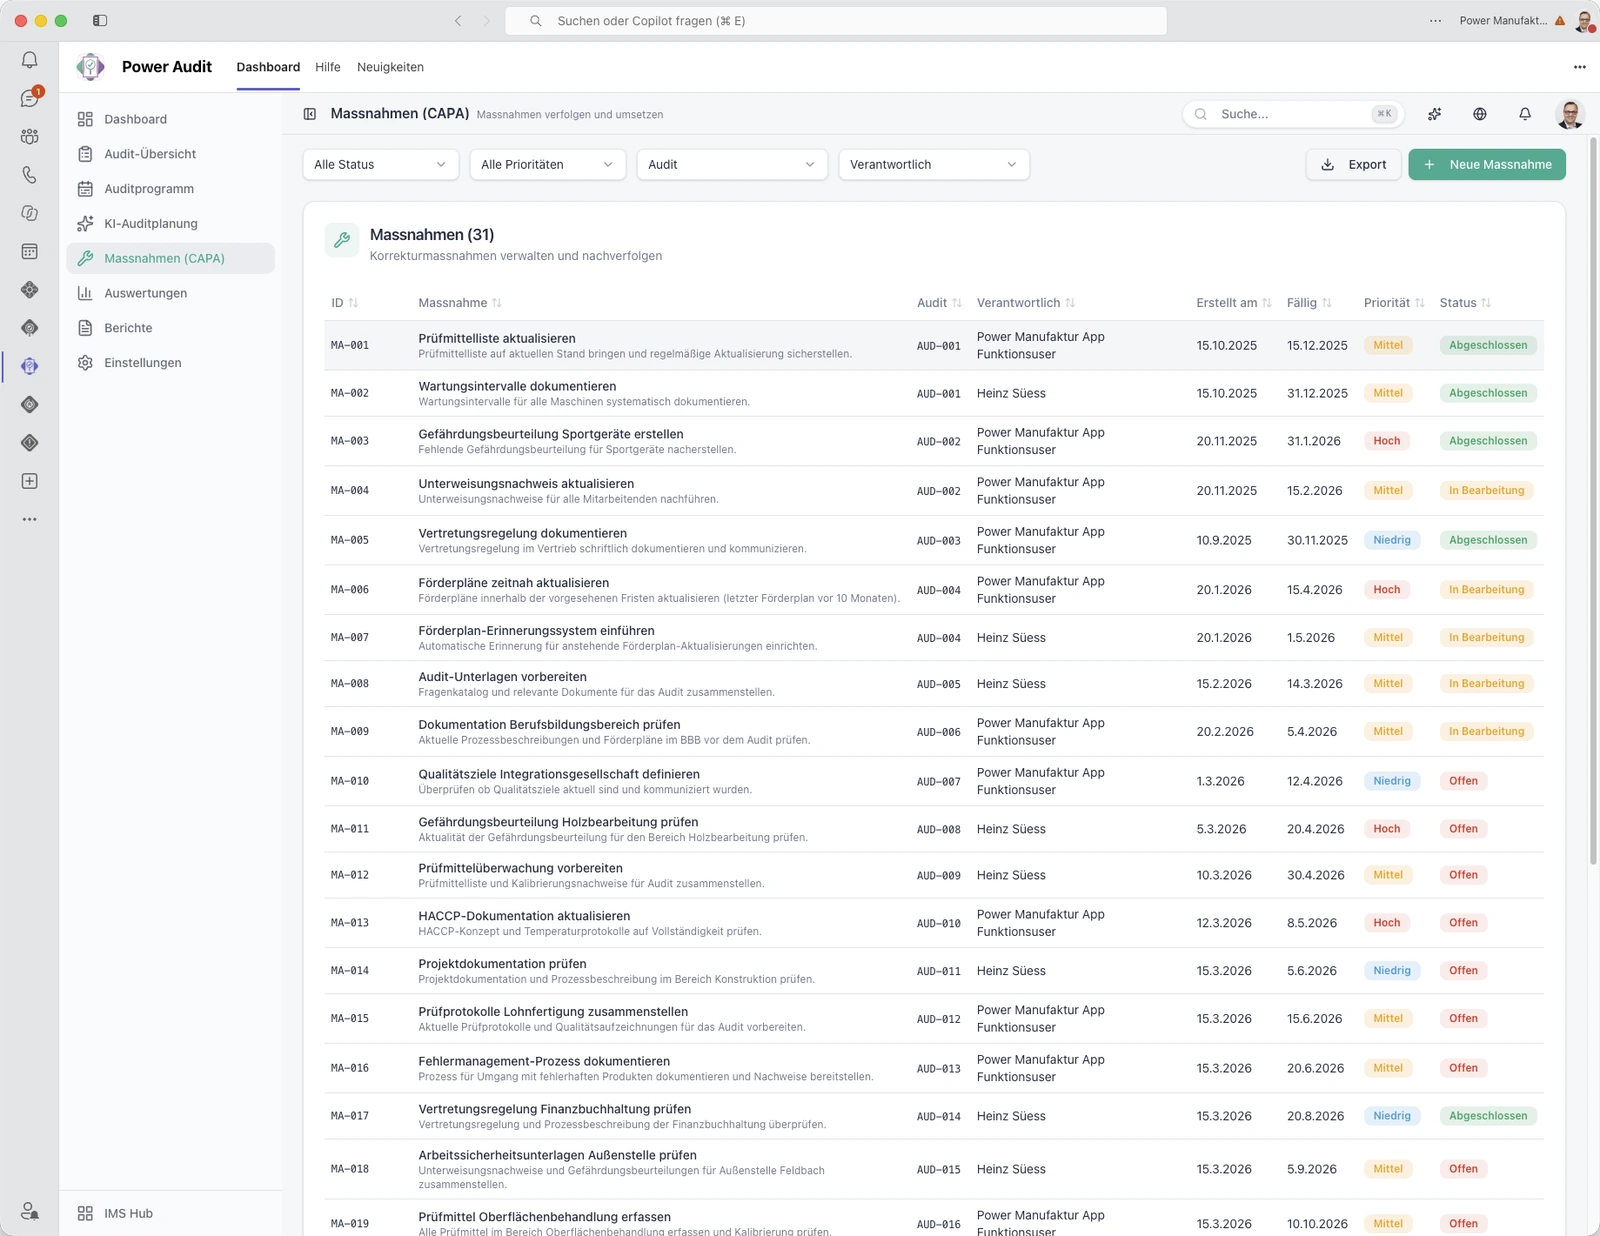Click the vertical scrollbar on right
The height and width of the screenshot is (1236, 1600).
[1593, 500]
